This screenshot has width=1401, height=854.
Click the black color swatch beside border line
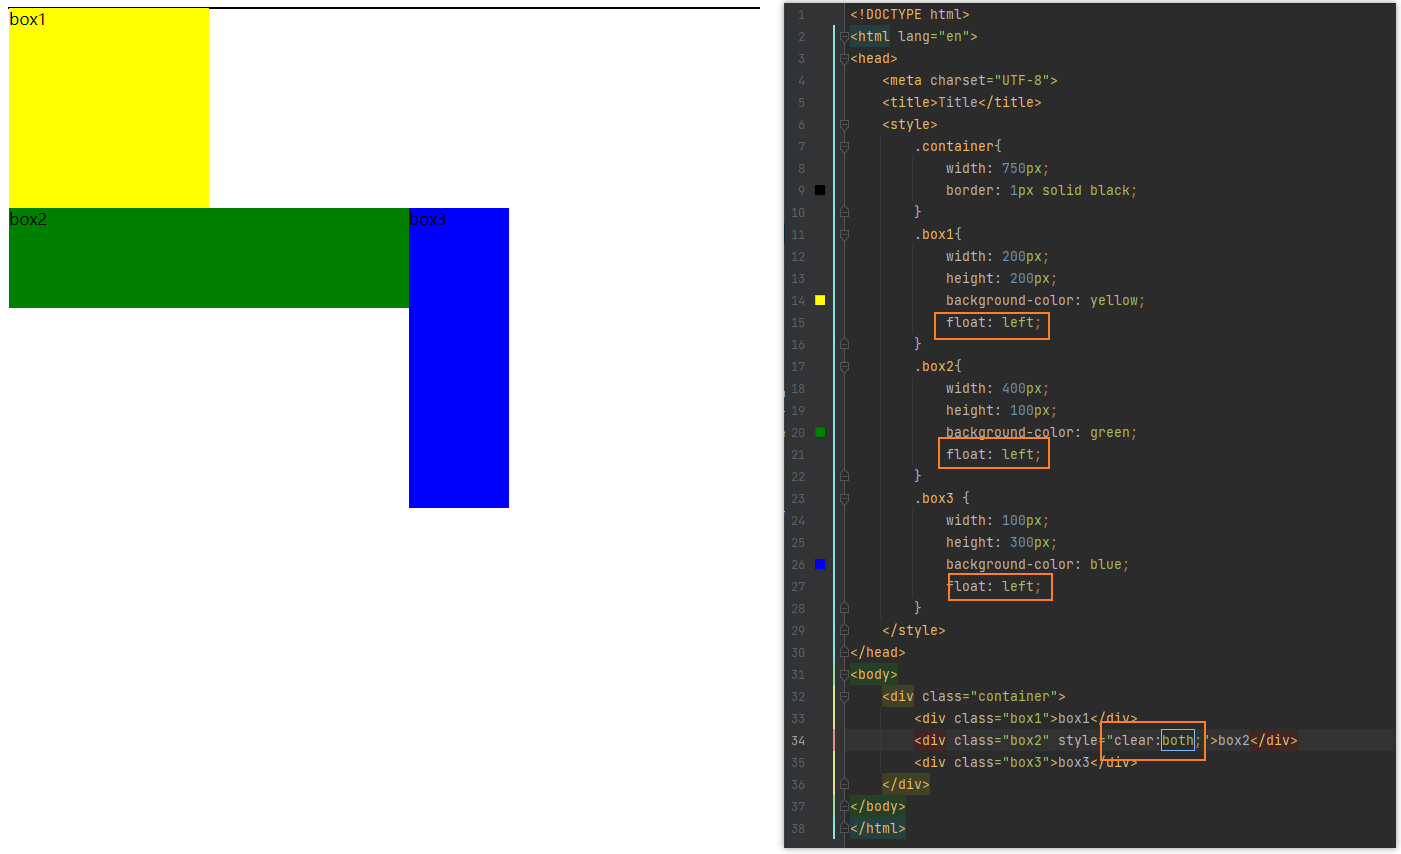pyautogui.click(x=820, y=190)
